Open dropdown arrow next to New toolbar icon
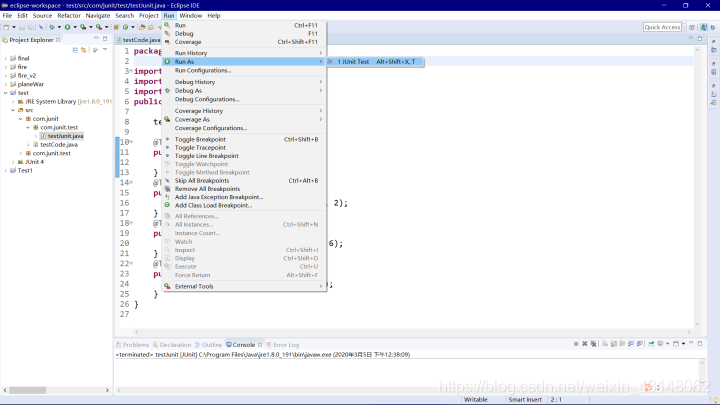 pyautogui.click(x=14, y=27)
